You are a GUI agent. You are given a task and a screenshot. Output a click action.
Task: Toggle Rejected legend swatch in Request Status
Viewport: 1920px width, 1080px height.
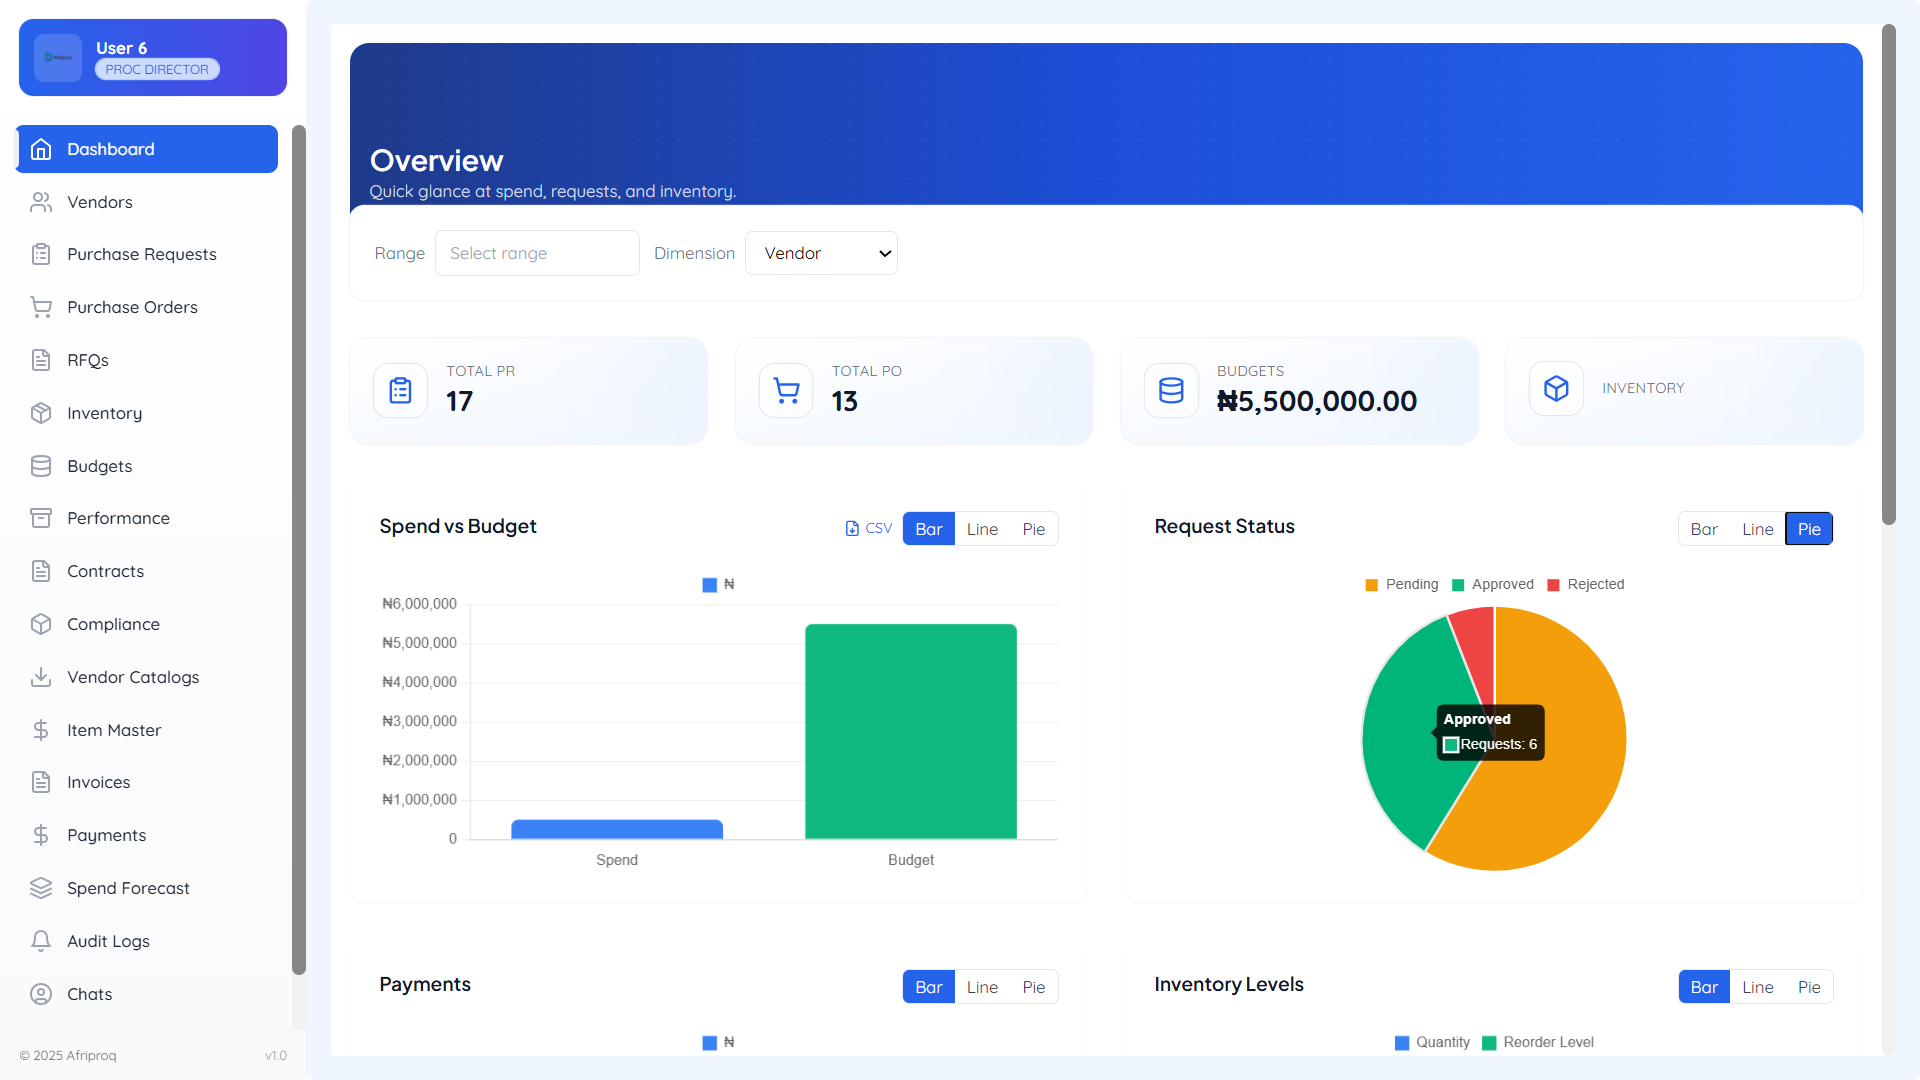point(1553,585)
